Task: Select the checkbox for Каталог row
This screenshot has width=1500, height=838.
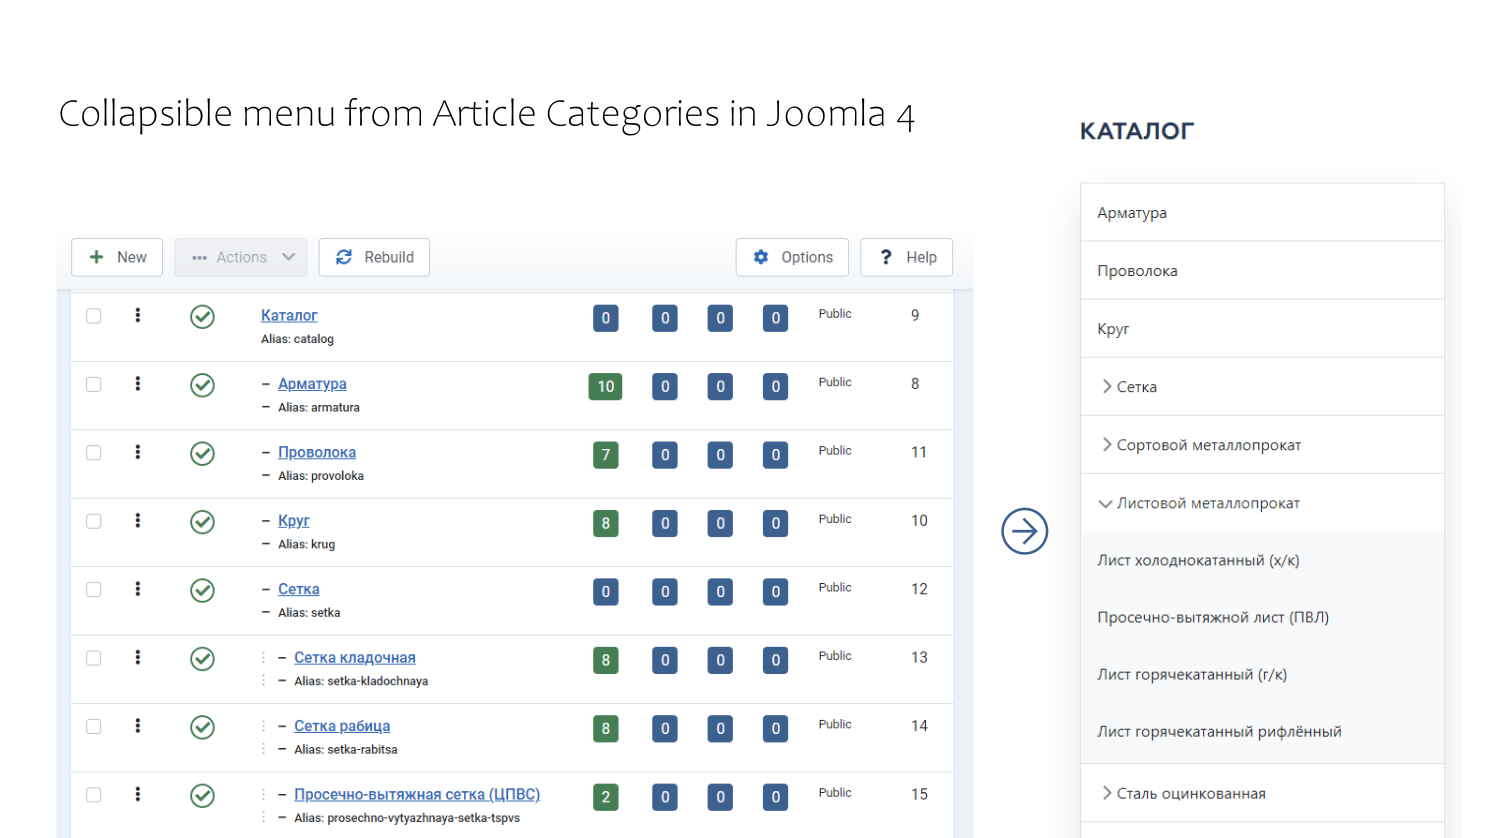Action: pos(94,316)
